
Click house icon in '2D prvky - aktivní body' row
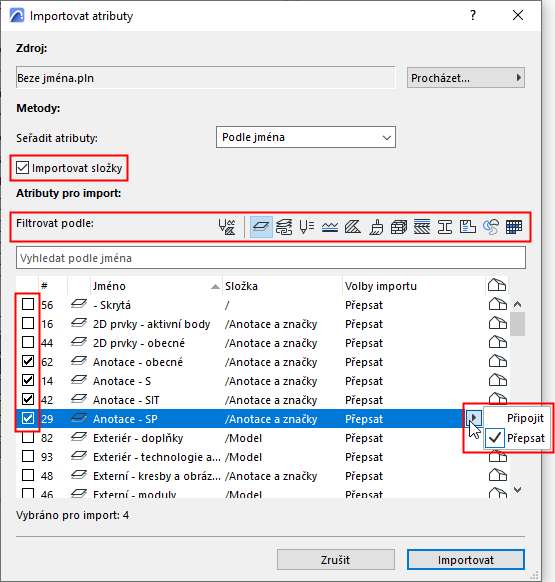pyautogui.click(x=497, y=323)
